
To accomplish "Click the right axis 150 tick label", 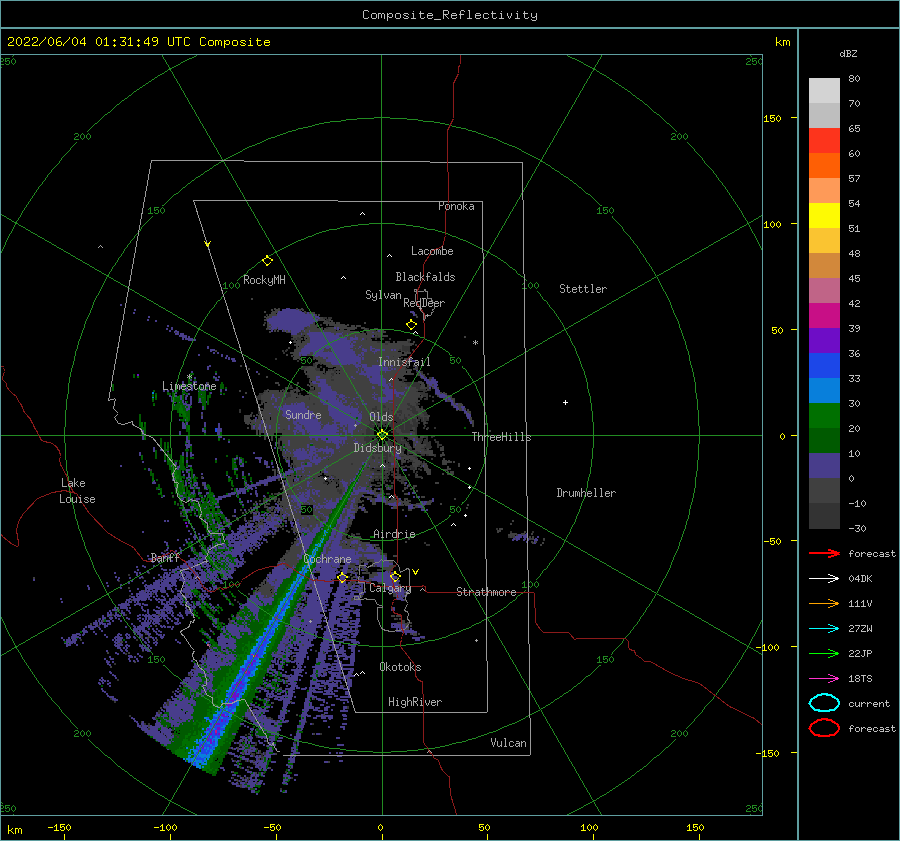I will tap(772, 118).
